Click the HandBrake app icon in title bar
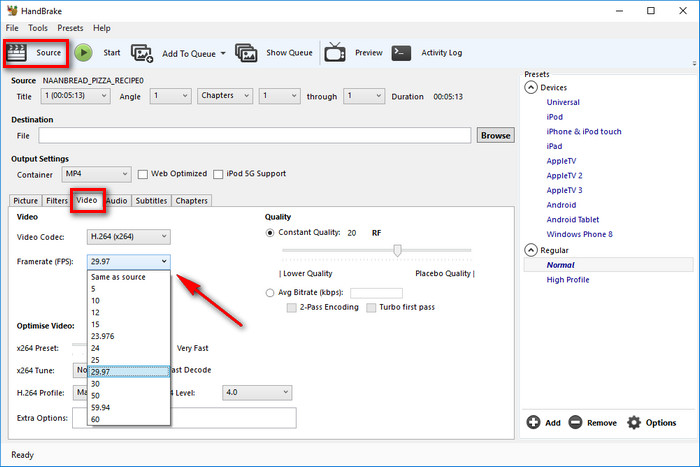Viewport: 700px width, 467px height. [12, 10]
